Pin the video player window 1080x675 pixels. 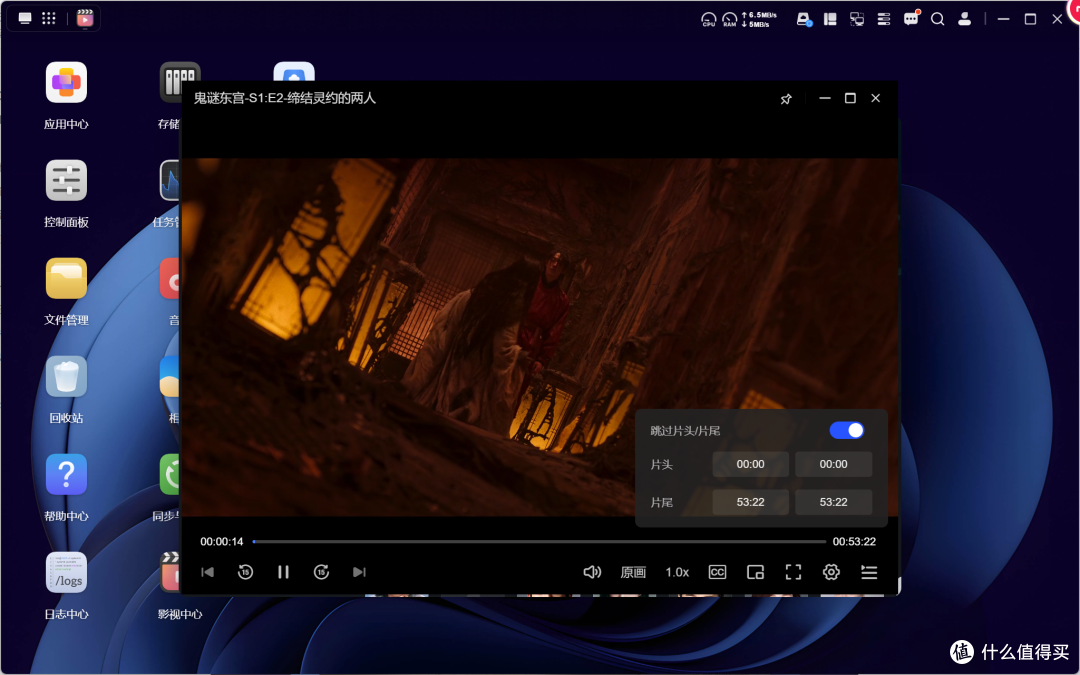point(786,99)
